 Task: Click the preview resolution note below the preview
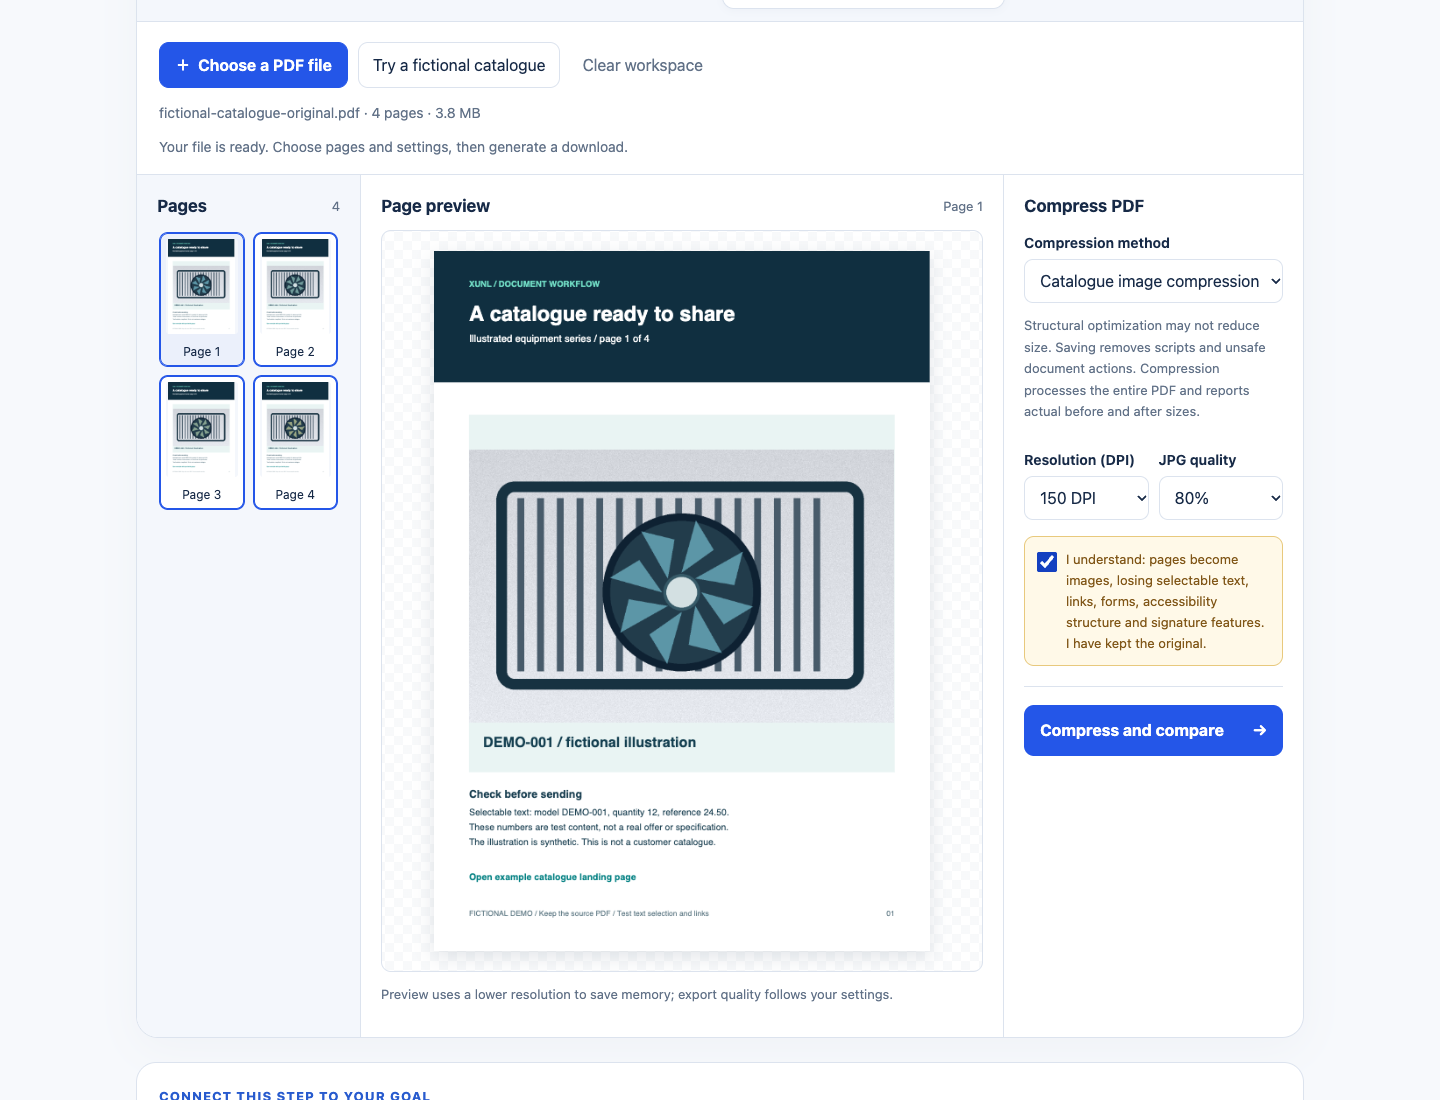point(637,995)
